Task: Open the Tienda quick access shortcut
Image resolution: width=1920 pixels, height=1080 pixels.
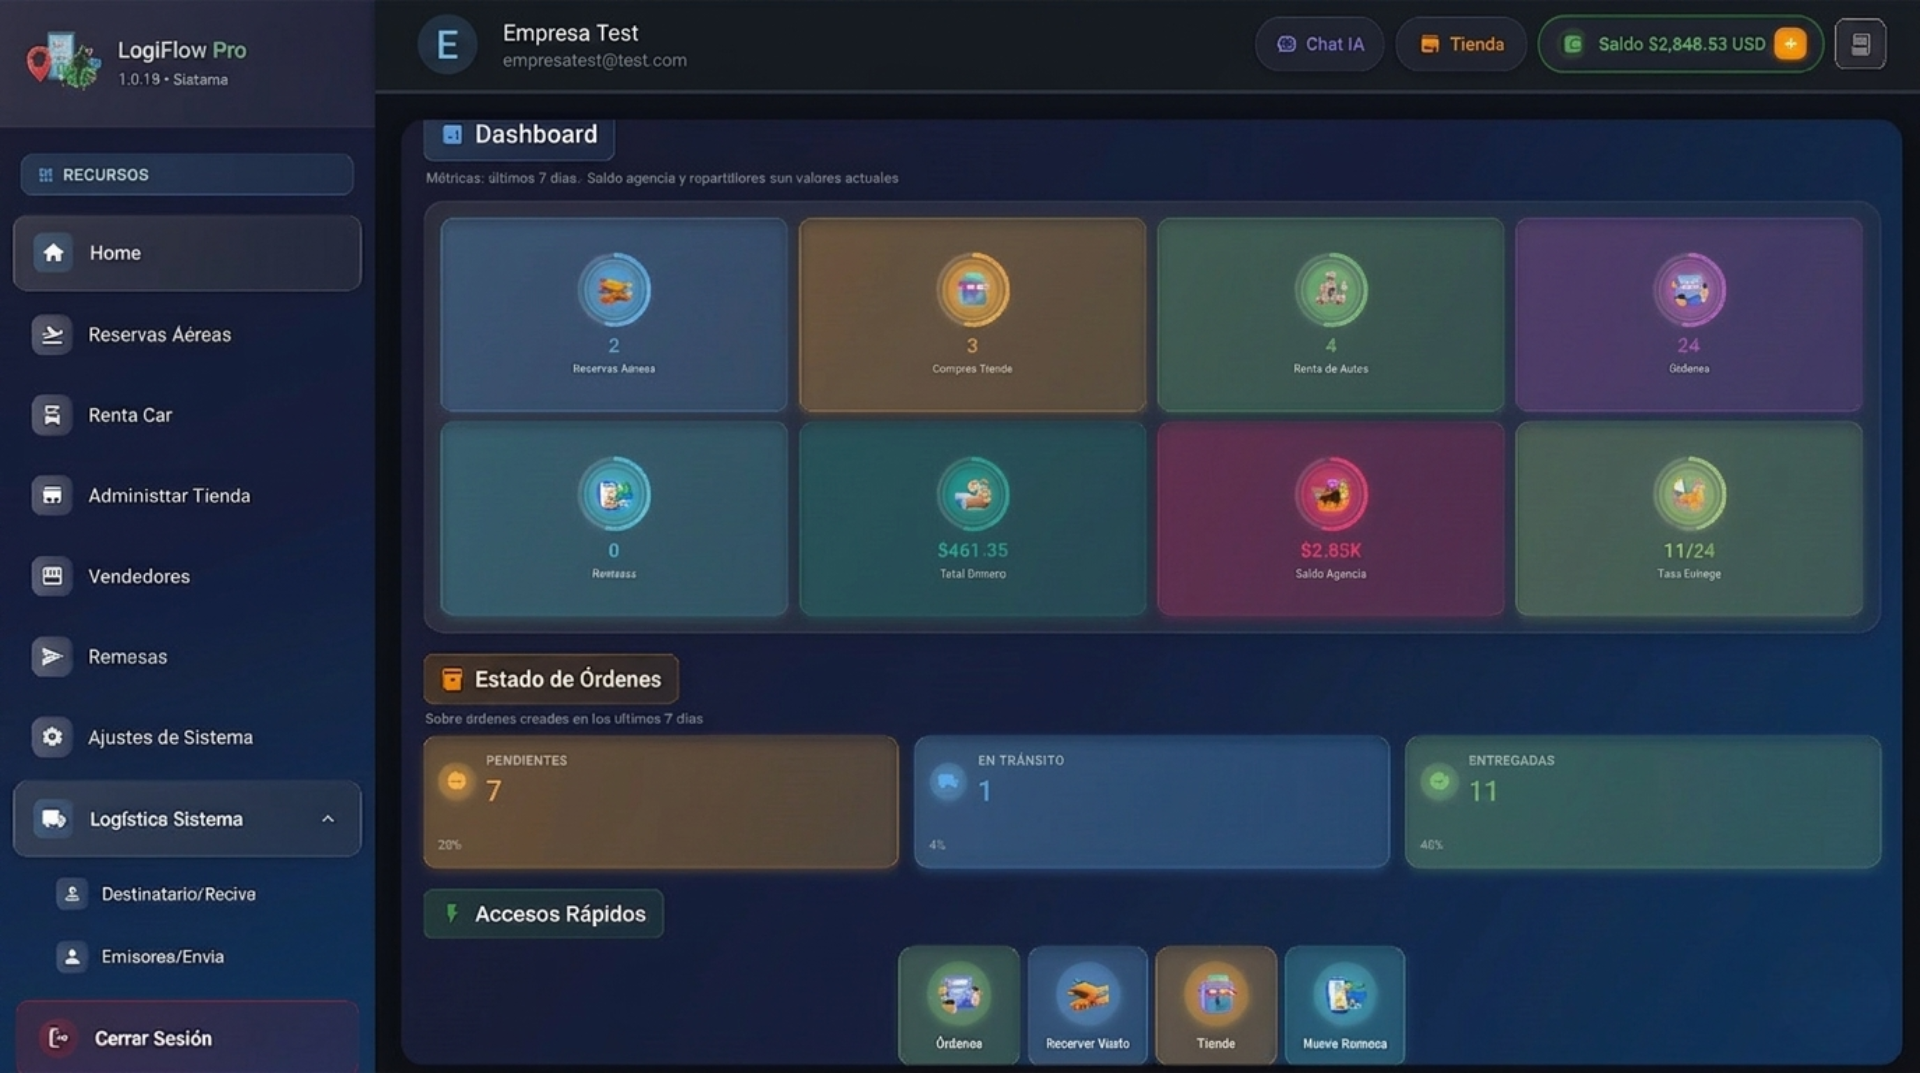Action: click(1215, 1004)
